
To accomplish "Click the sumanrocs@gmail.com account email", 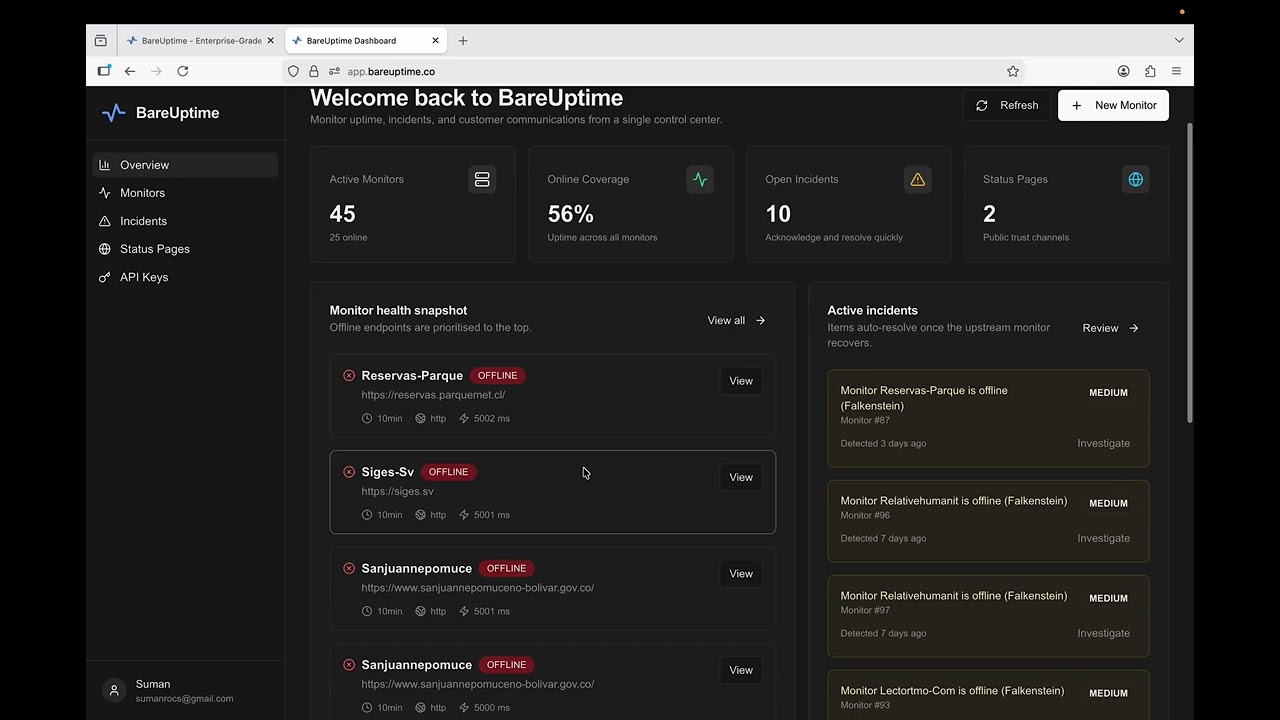I will tap(185, 699).
